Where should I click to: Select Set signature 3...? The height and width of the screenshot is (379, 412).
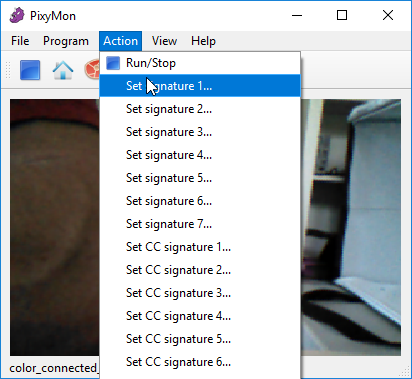tap(200, 132)
